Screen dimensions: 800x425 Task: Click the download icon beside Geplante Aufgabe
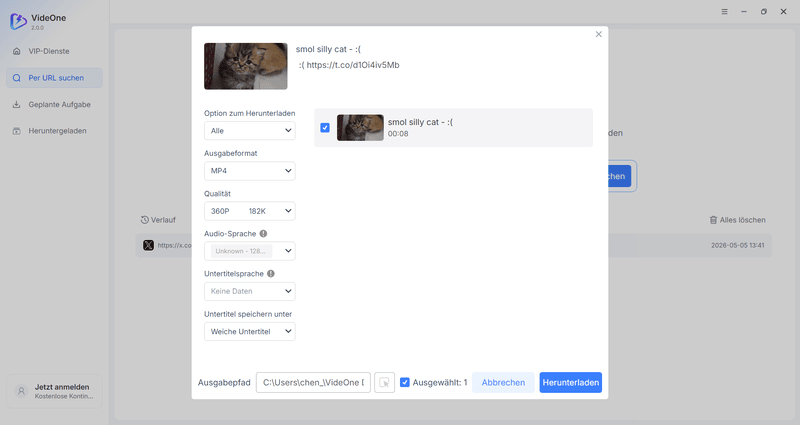[x=17, y=105]
